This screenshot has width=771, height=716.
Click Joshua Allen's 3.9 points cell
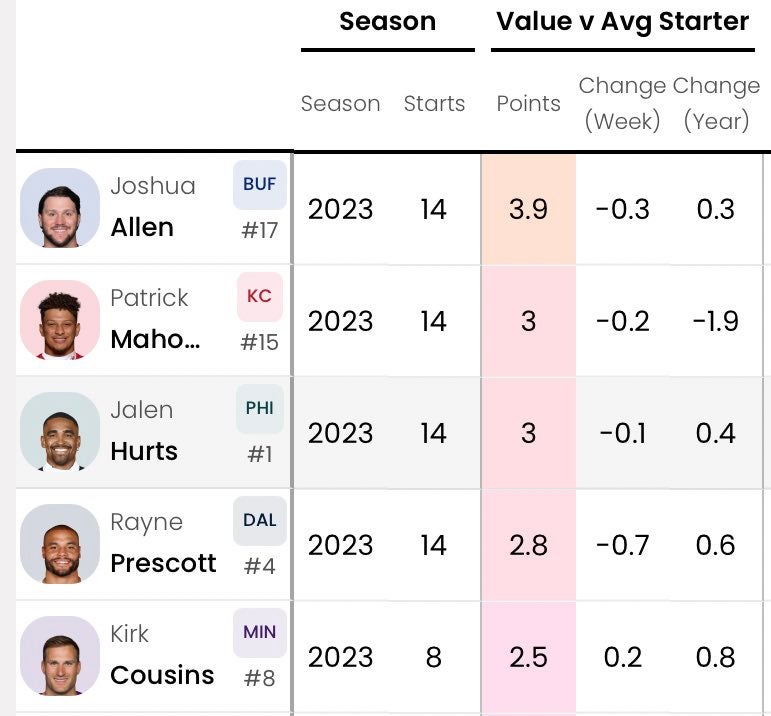pos(528,209)
